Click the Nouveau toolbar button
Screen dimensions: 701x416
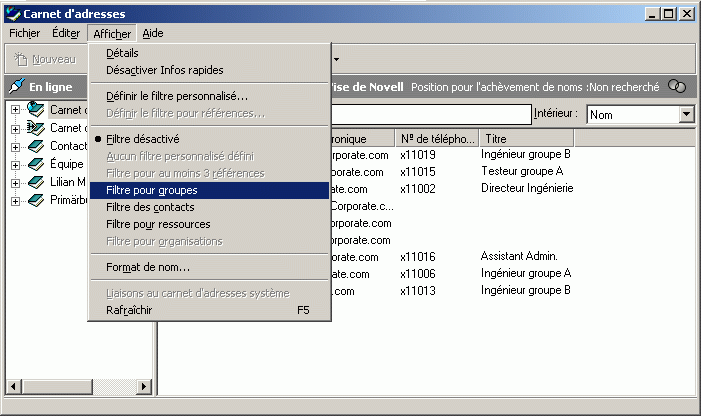click(x=45, y=59)
